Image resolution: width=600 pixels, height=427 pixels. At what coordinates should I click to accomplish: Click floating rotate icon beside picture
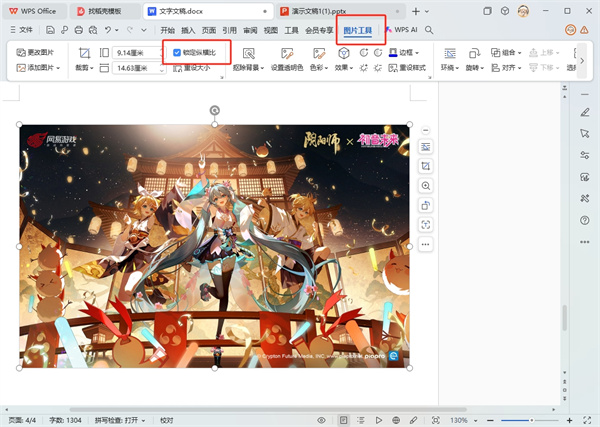tap(426, 205)
